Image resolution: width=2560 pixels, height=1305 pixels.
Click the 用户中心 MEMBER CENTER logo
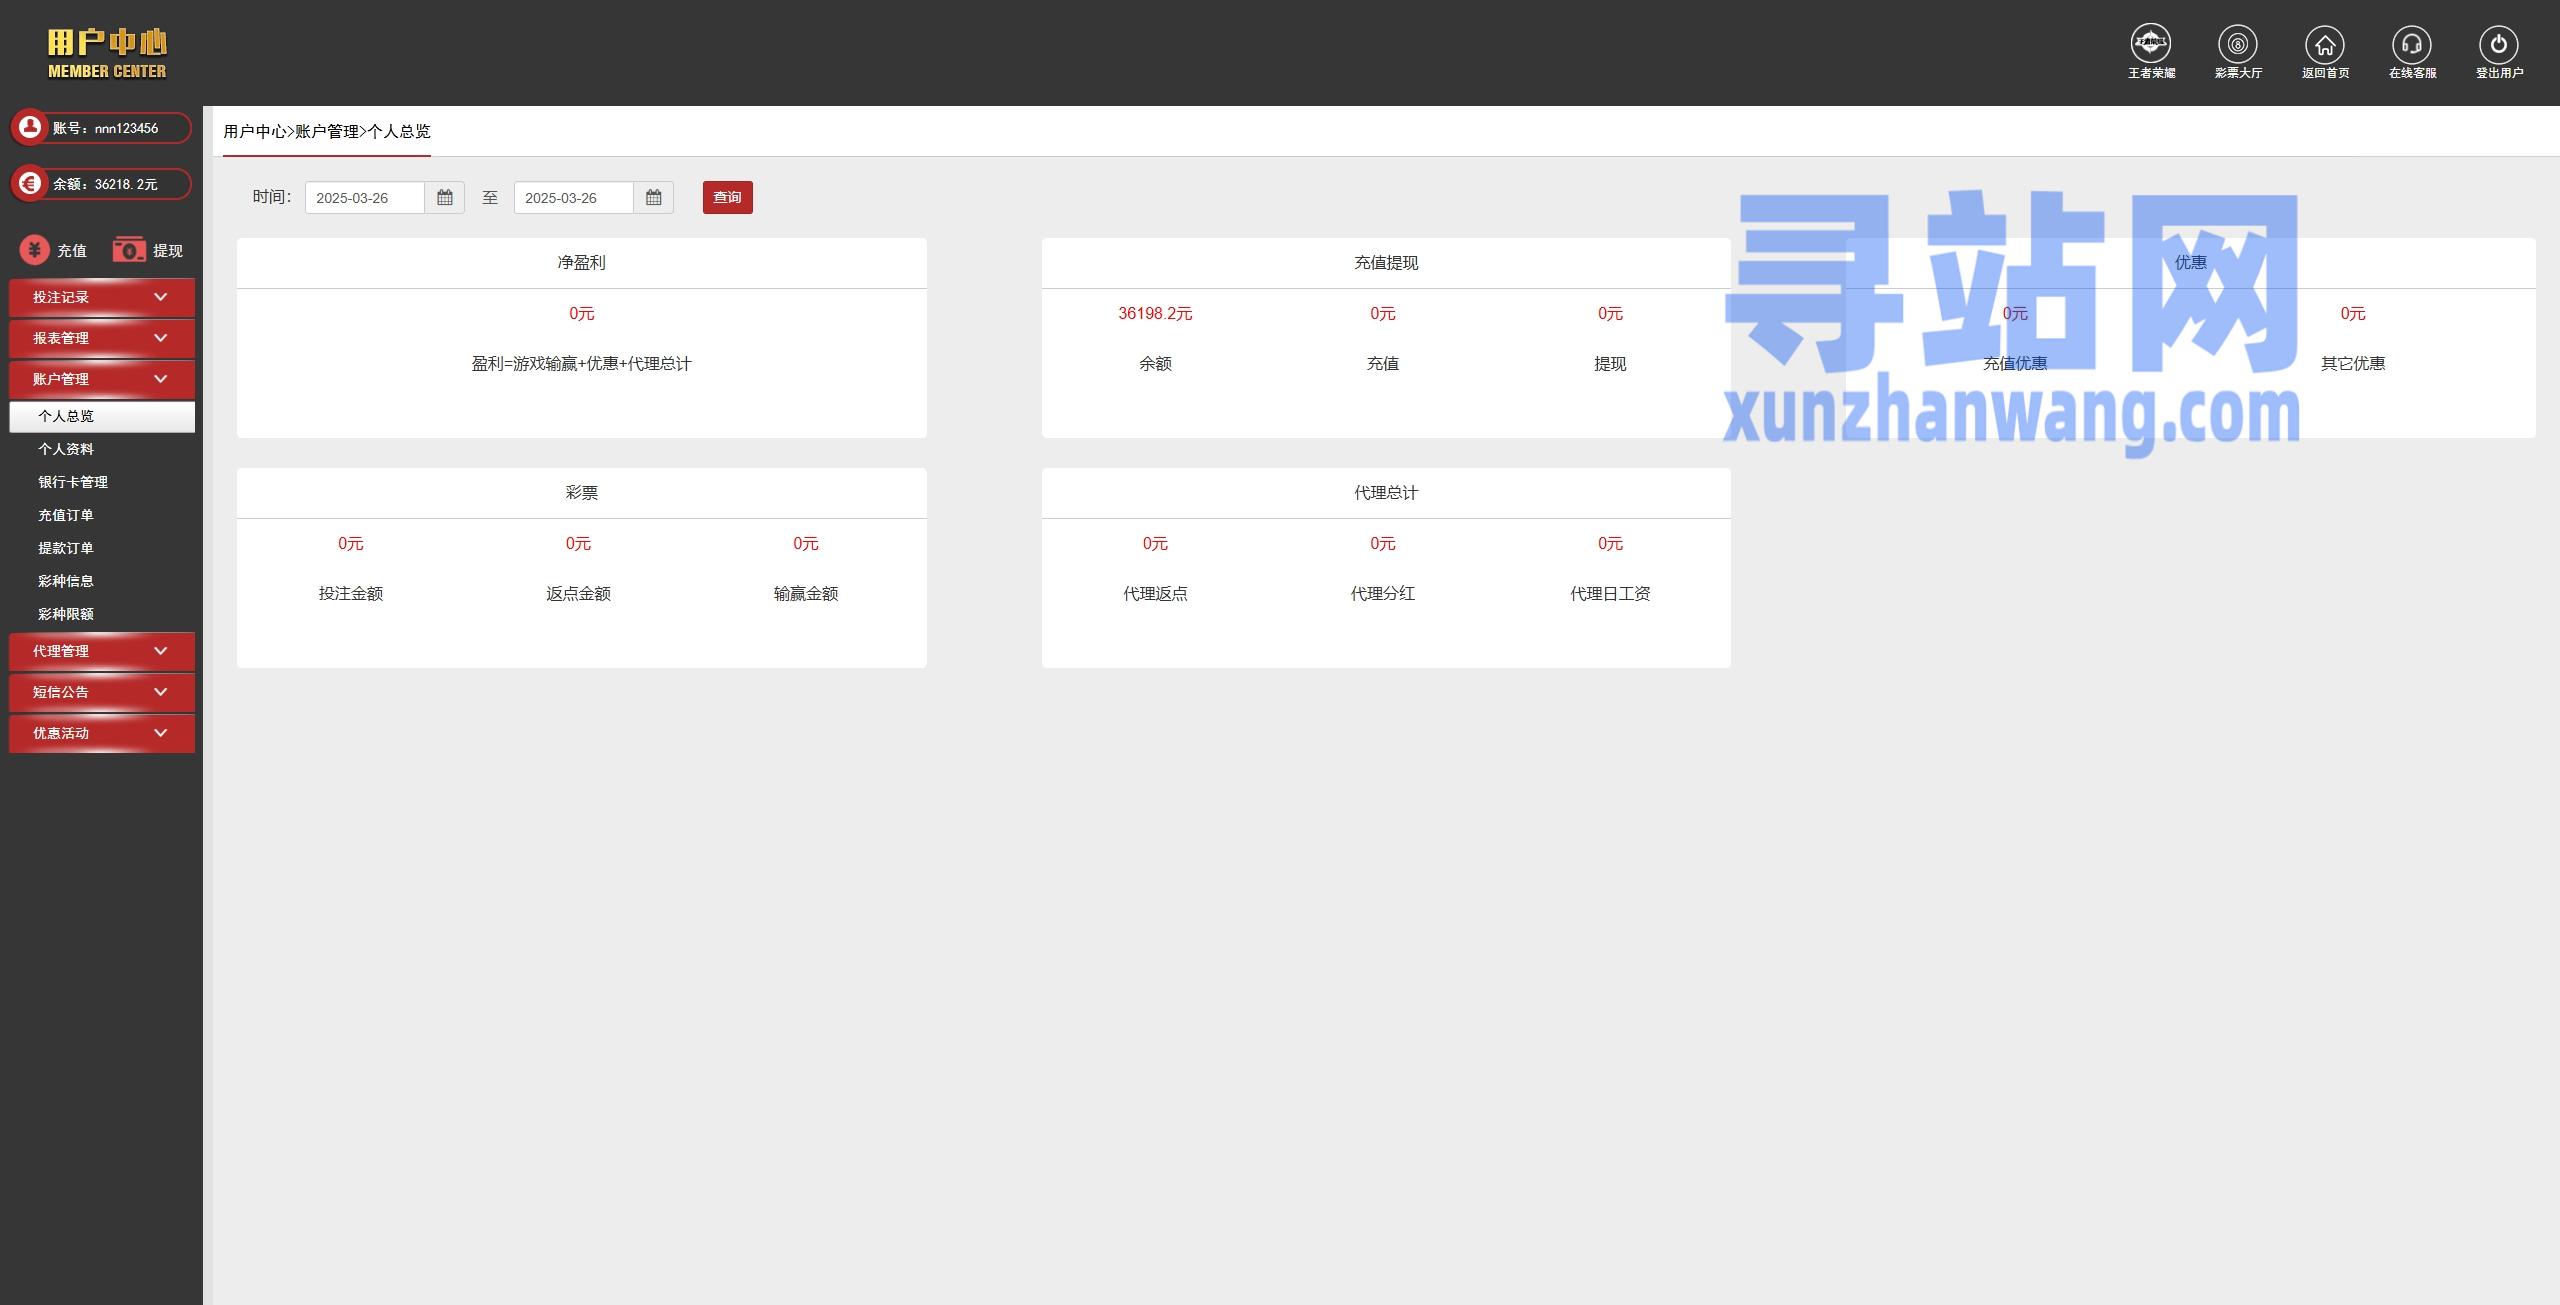click(107, 53)
